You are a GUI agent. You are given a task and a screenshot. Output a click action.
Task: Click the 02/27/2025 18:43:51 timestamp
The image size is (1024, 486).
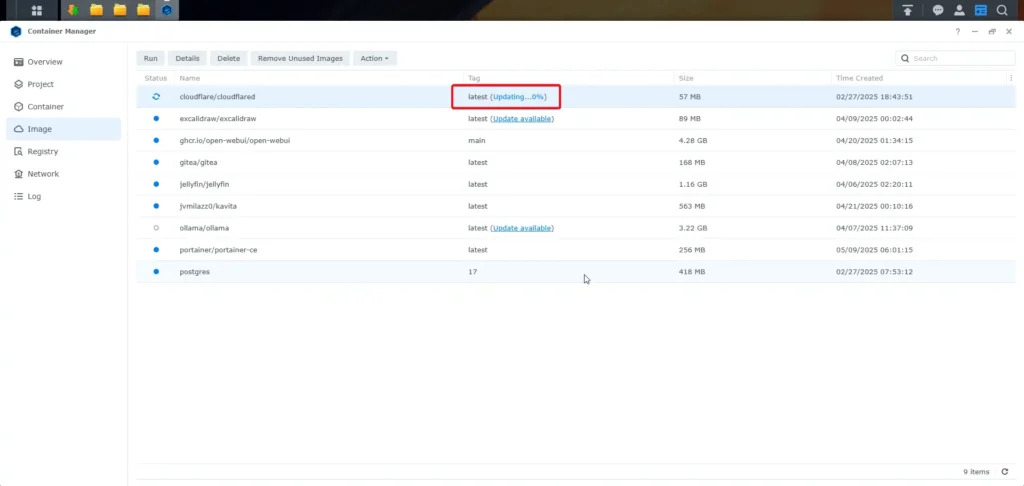(874, 97)
